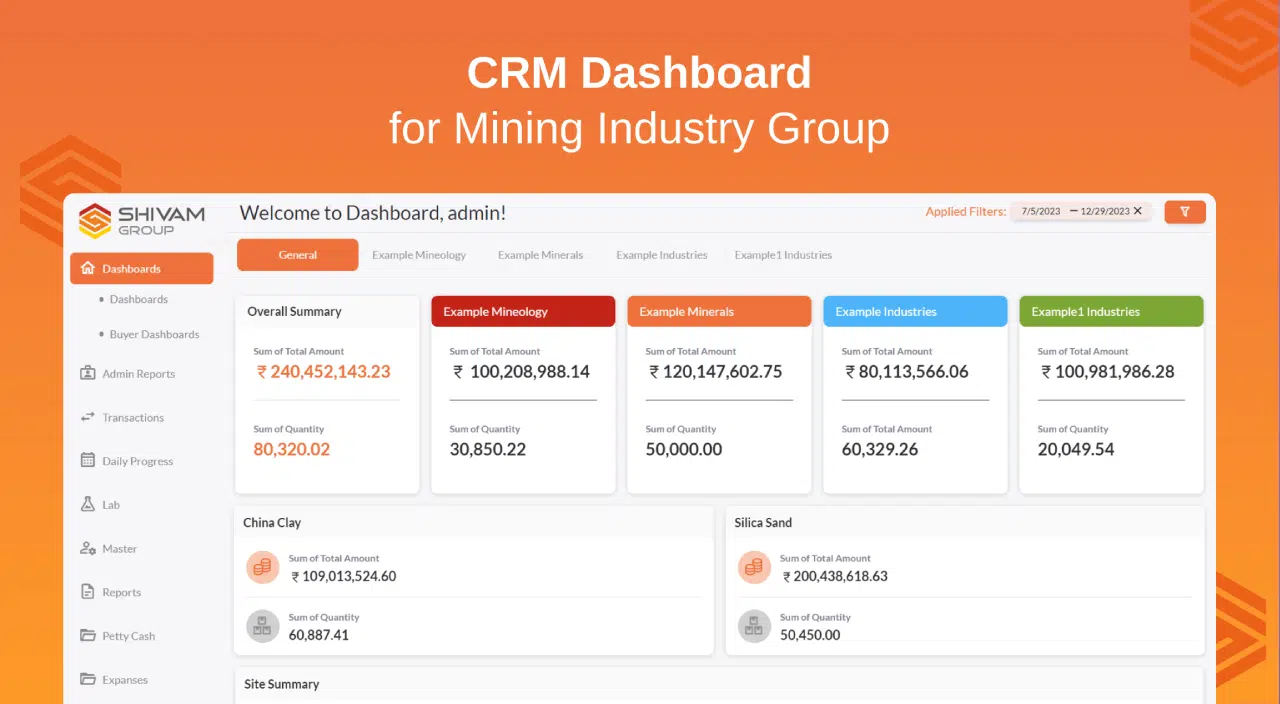Click green Example1 Industries card header
Image resolution: width=1280 pixels, height=704 pixels.
(x=1111, y=311)
